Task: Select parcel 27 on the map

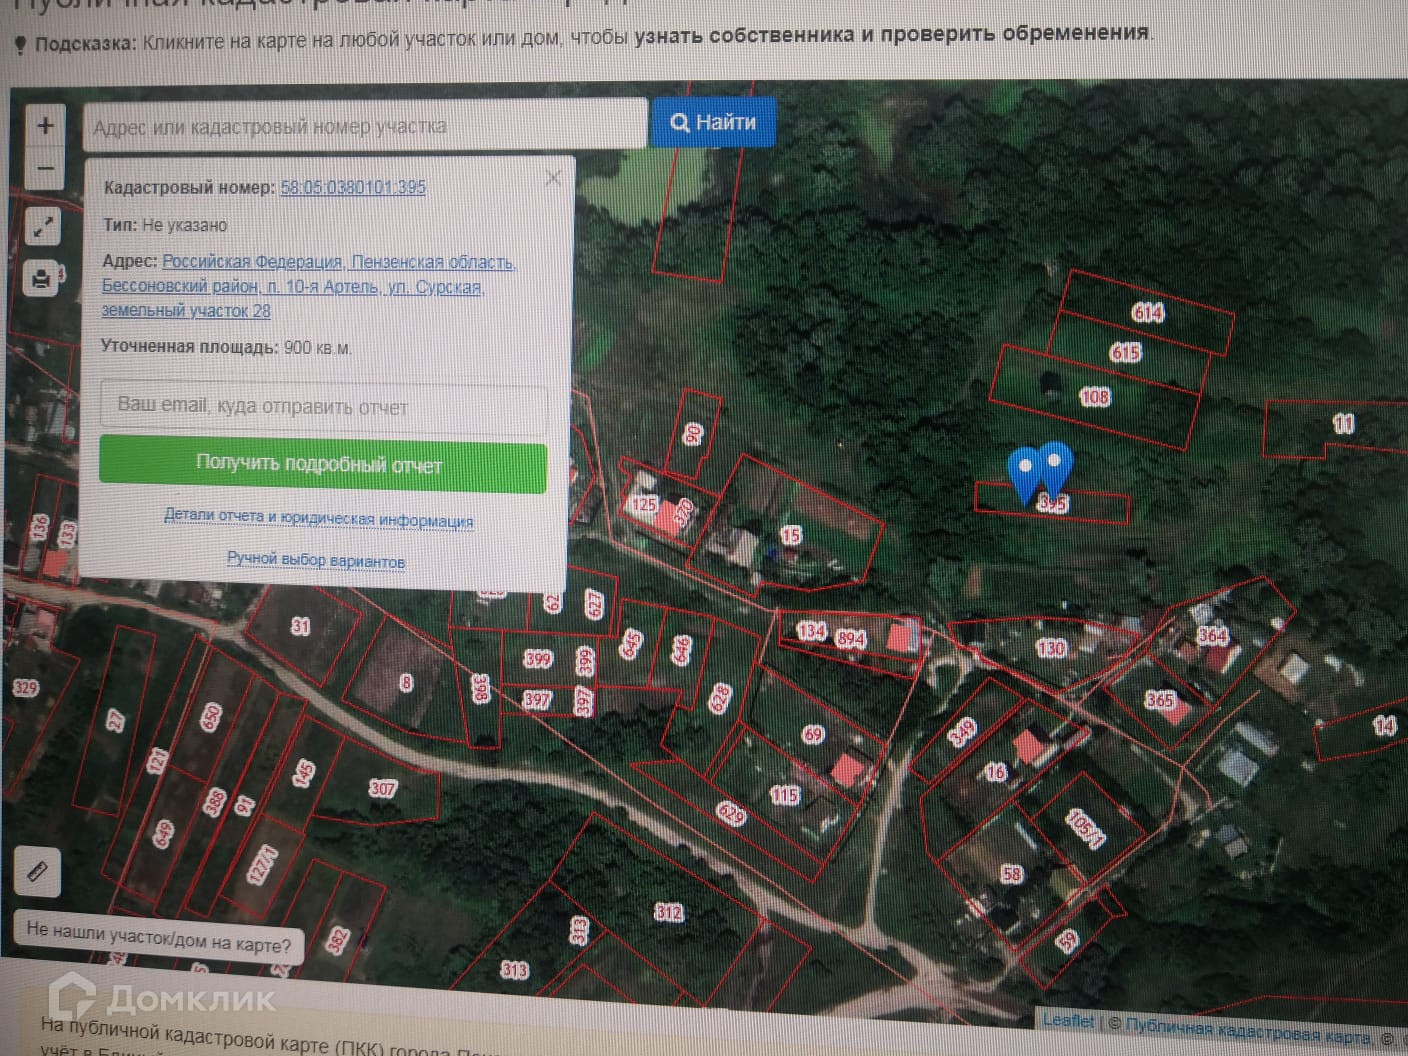Action: pos(116,721)
